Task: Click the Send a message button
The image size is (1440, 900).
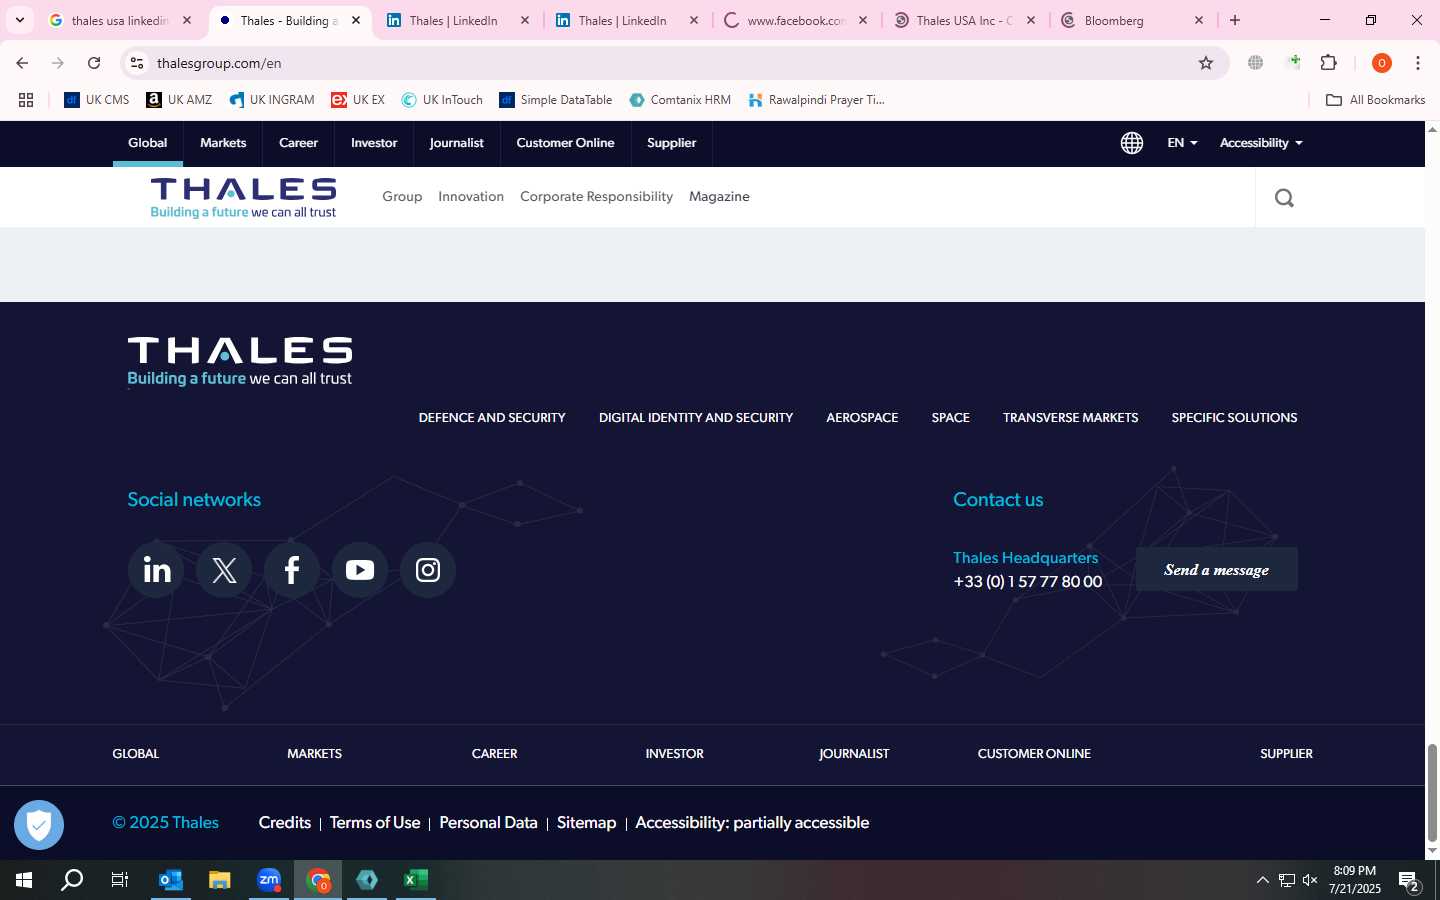Action: coord(1216,569)
